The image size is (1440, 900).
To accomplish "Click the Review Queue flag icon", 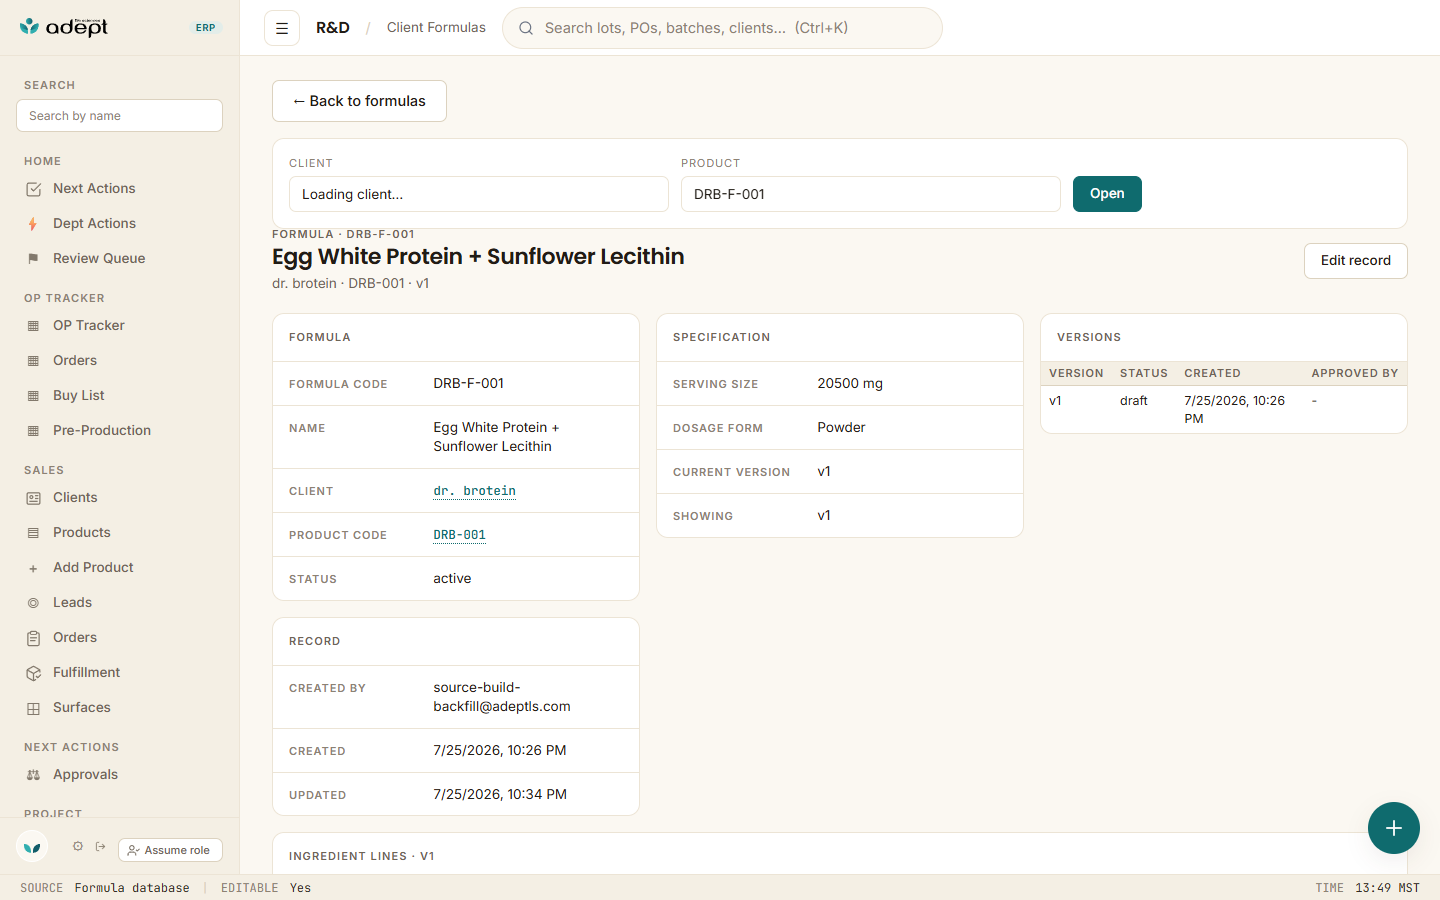I will (x=33, y=259).
